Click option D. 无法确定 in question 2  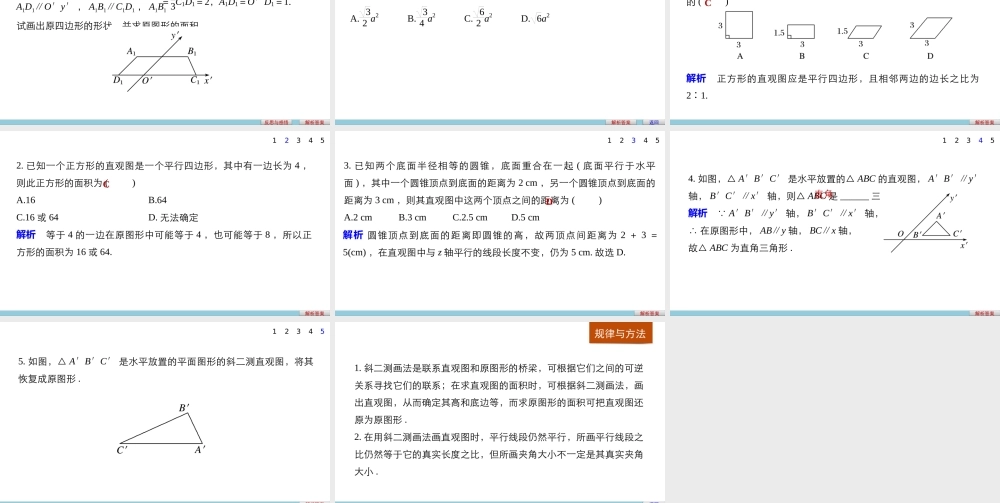click(x=173, y=217)
